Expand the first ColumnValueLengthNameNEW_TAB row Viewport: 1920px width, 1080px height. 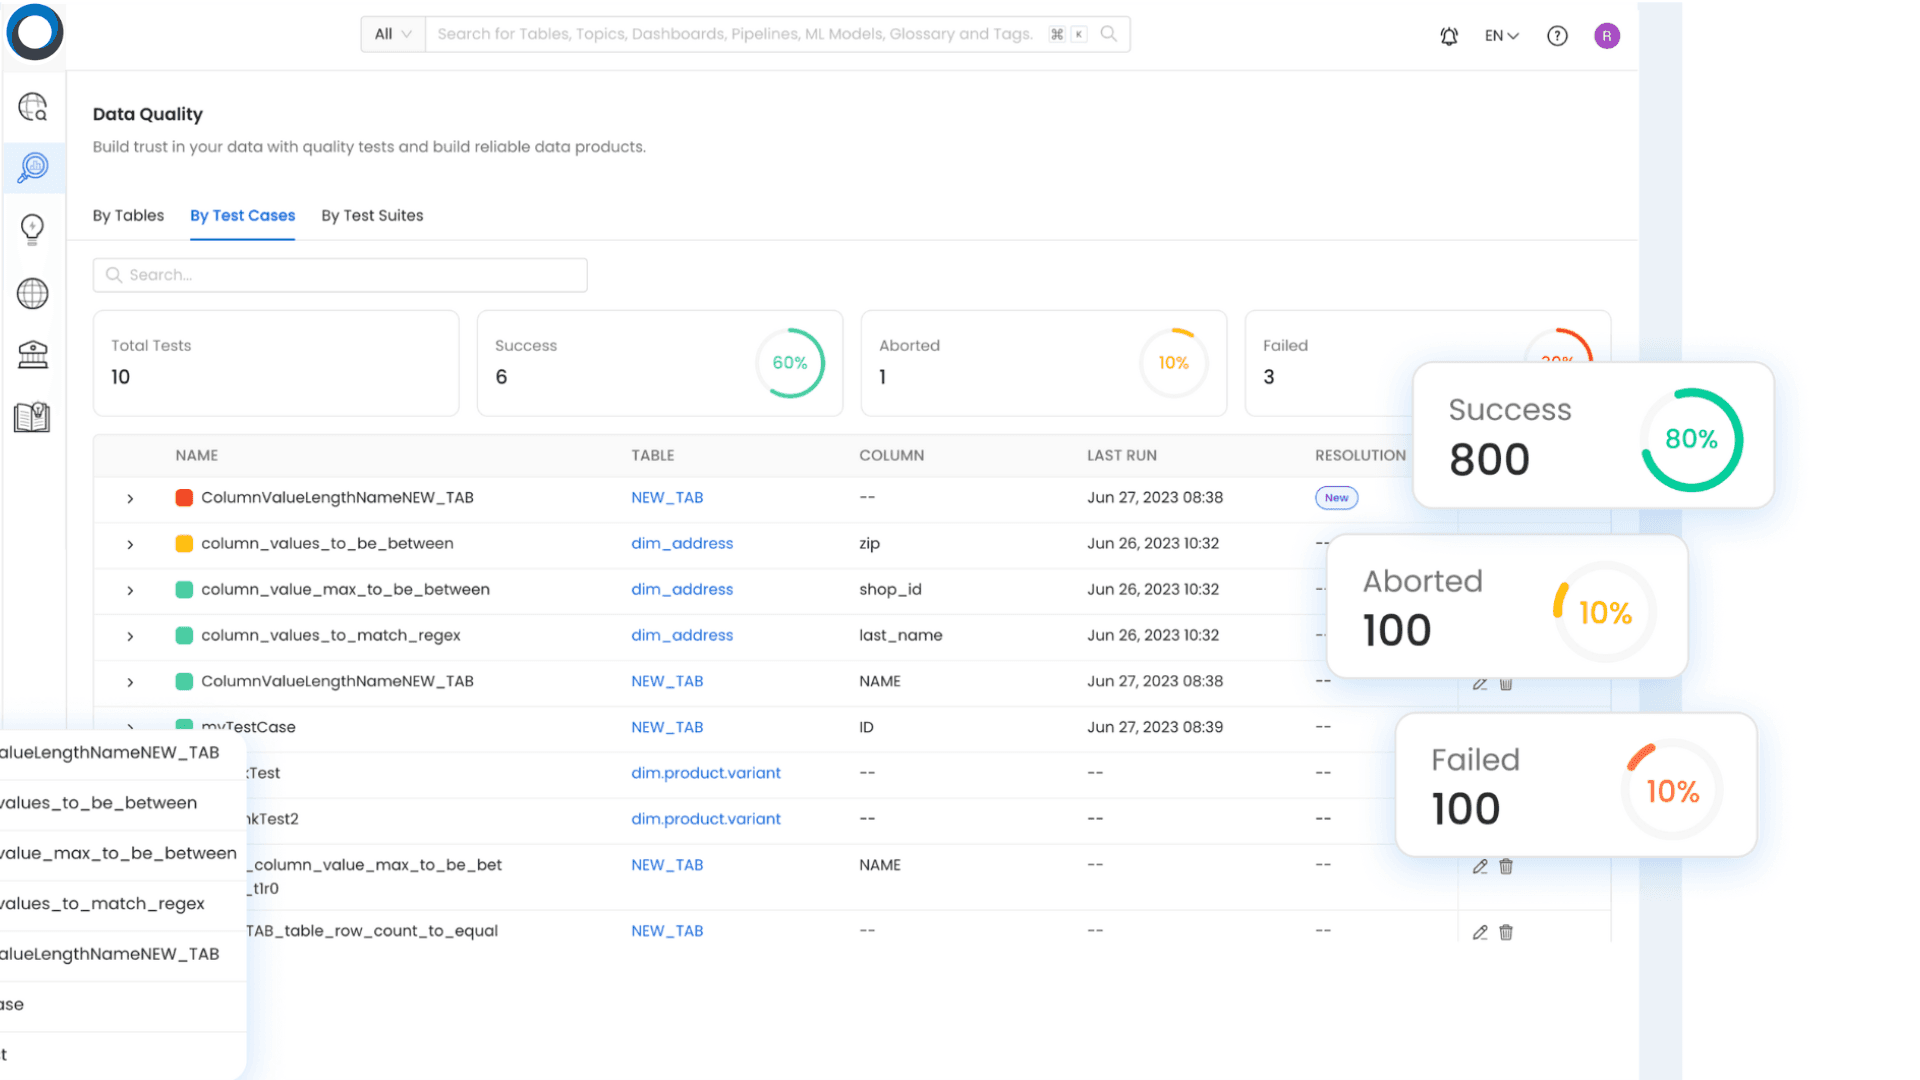coord(130,498)
